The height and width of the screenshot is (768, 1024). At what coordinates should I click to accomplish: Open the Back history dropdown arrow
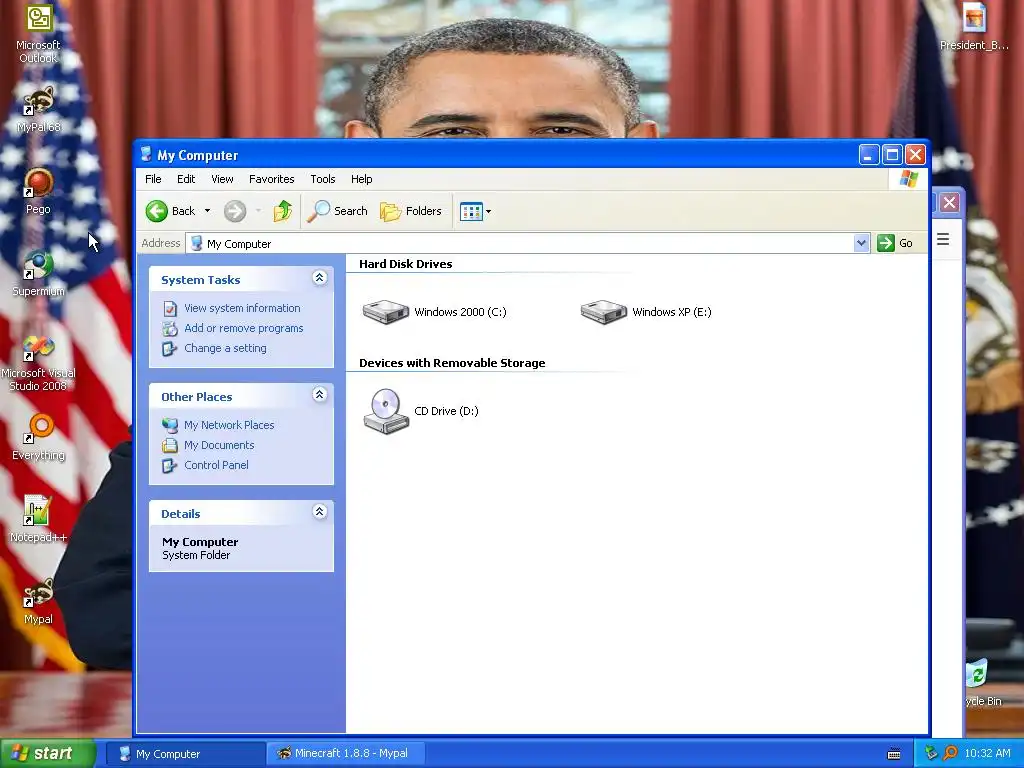pyautogui.click(x=207, y=211)
